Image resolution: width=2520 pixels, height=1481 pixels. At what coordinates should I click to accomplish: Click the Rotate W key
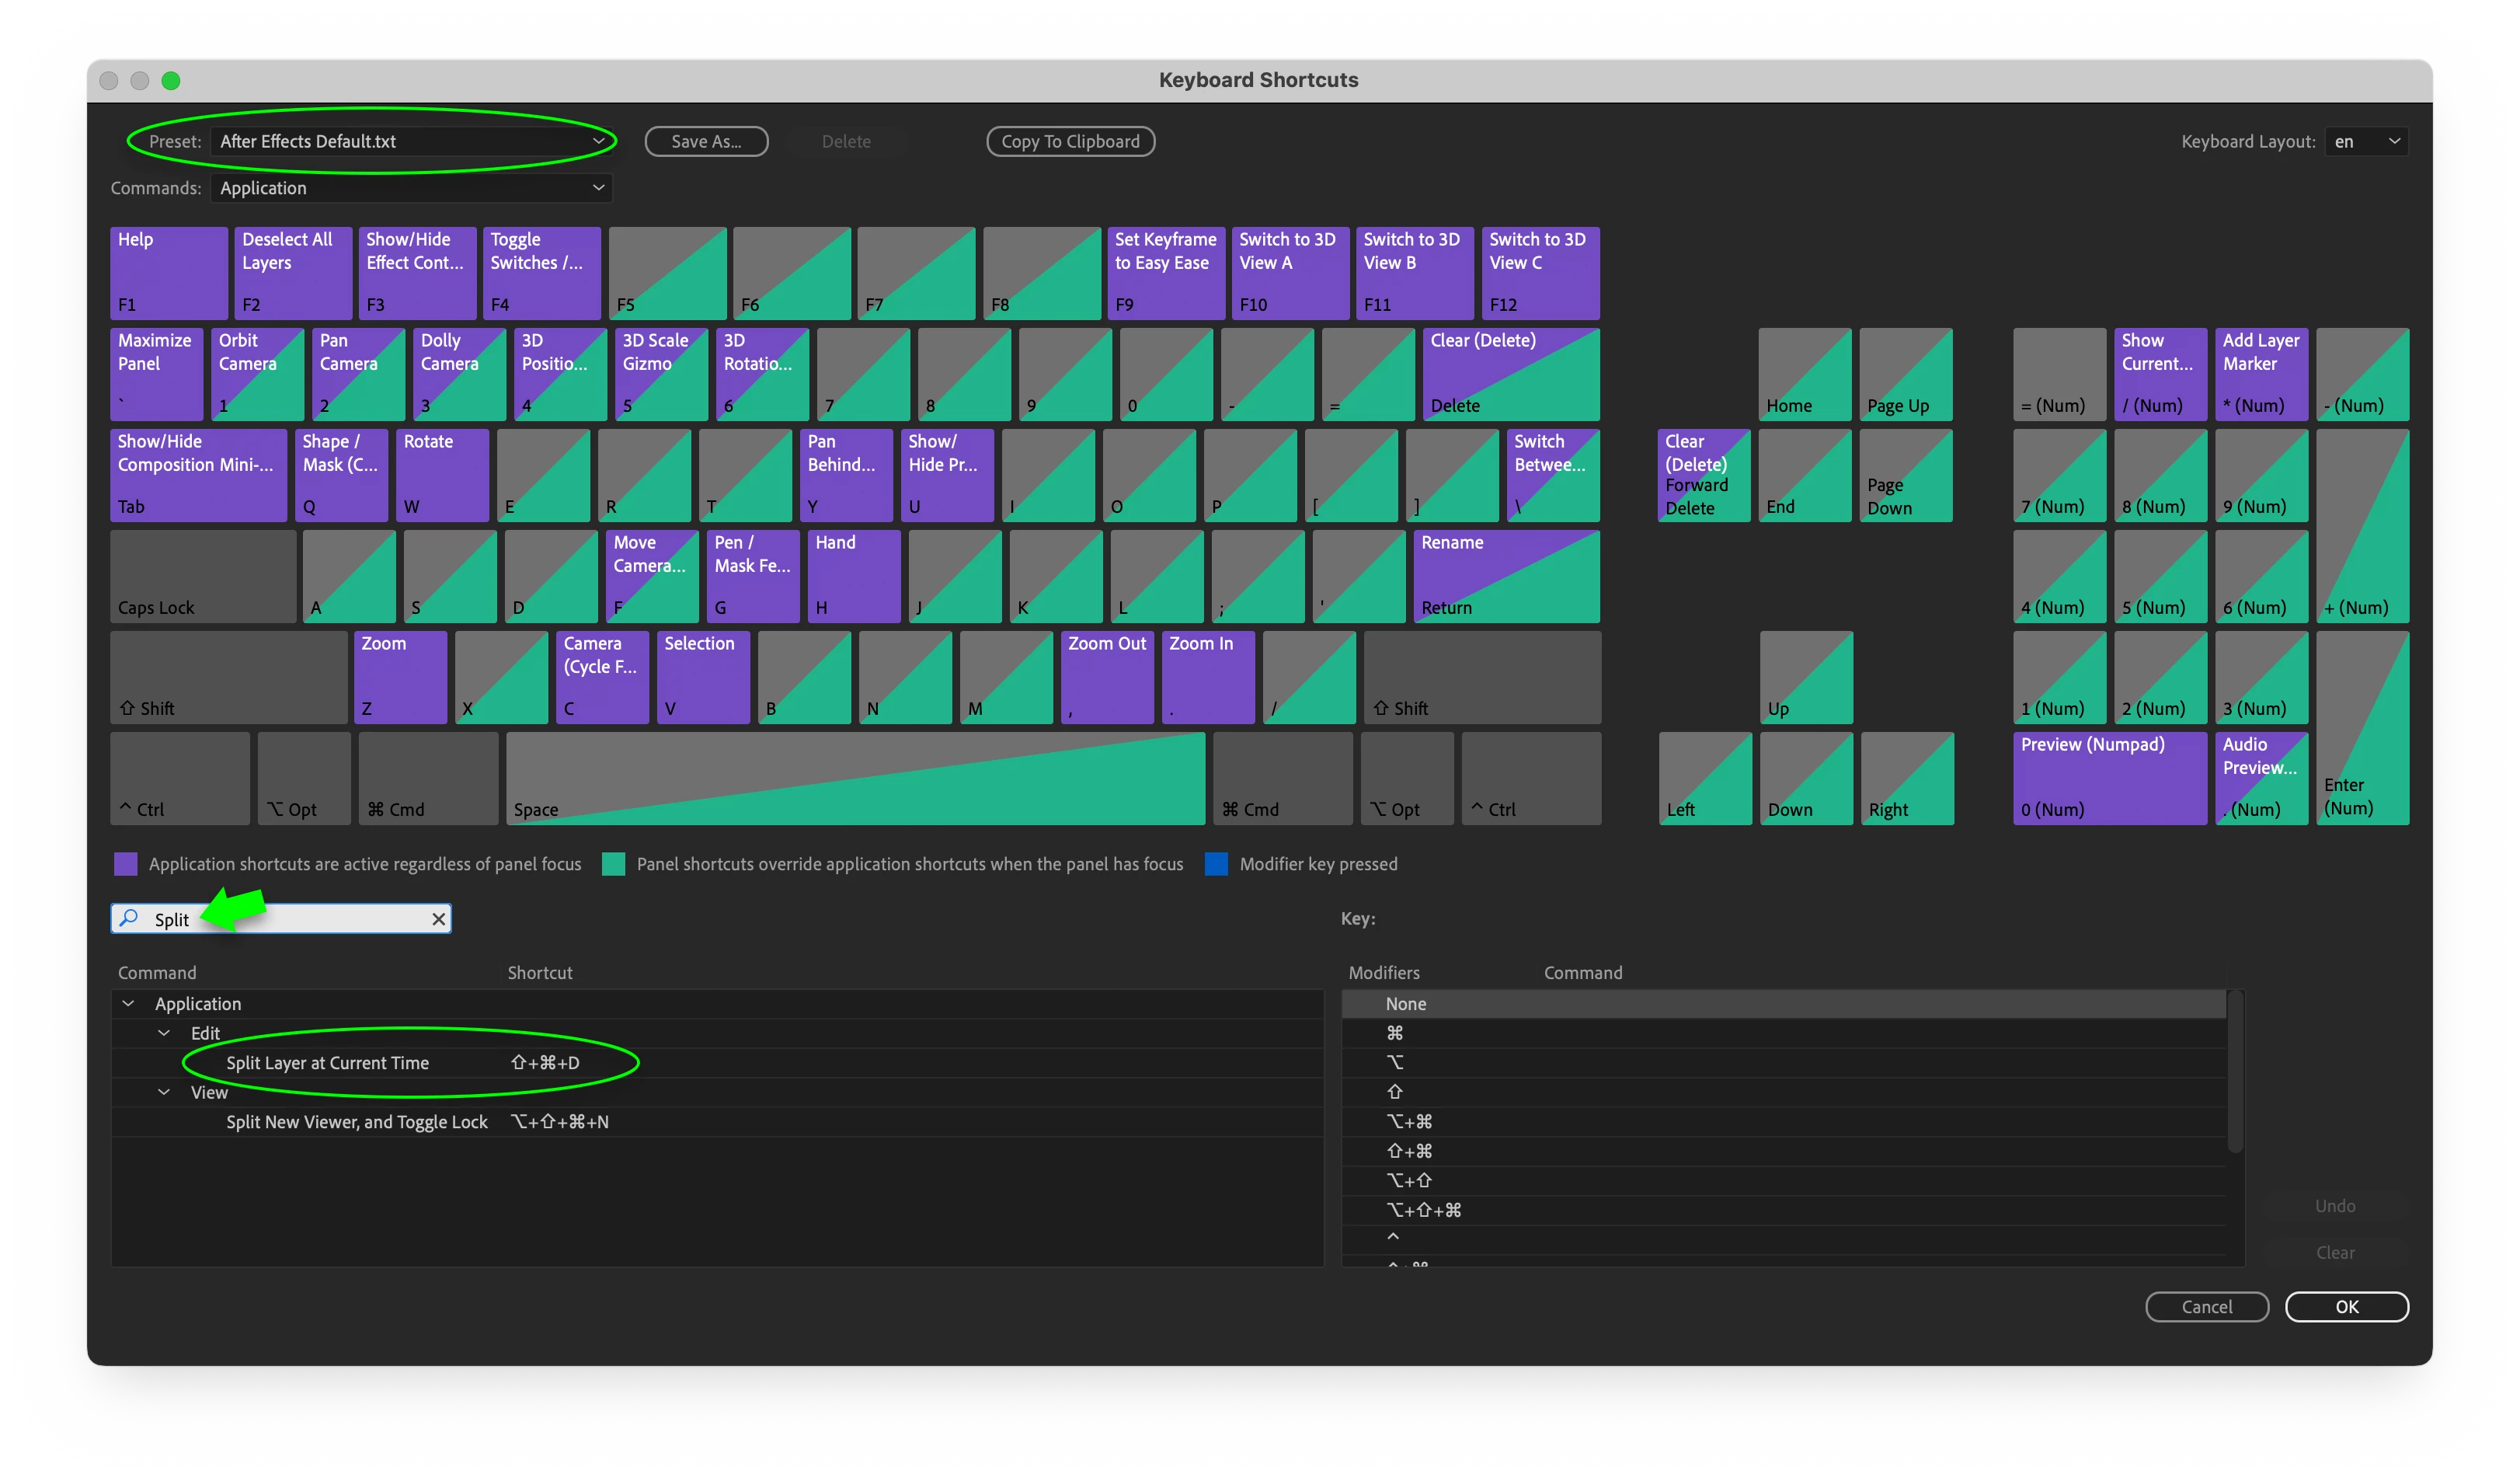coord(442,474)
